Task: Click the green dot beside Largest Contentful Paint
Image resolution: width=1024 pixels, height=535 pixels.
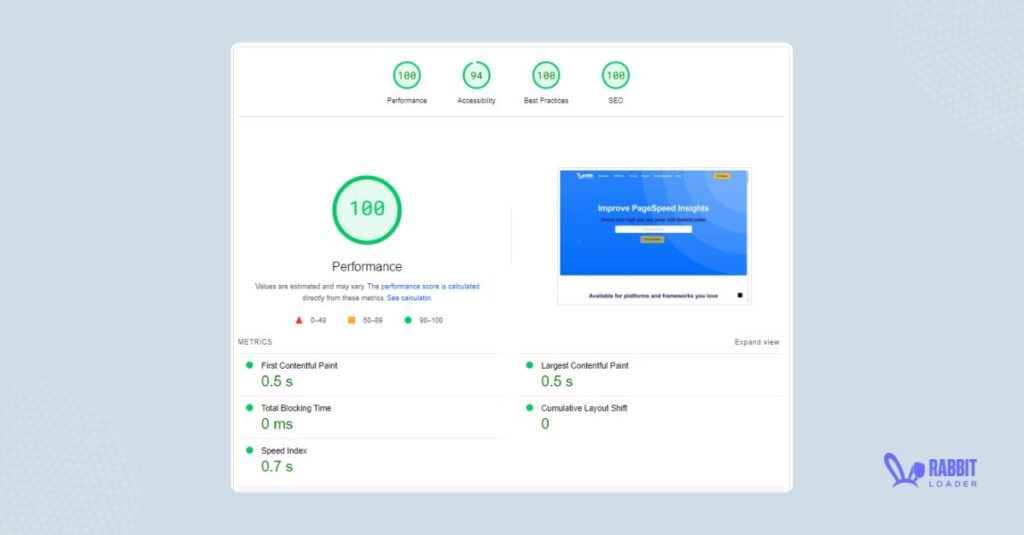Action: 530,365
